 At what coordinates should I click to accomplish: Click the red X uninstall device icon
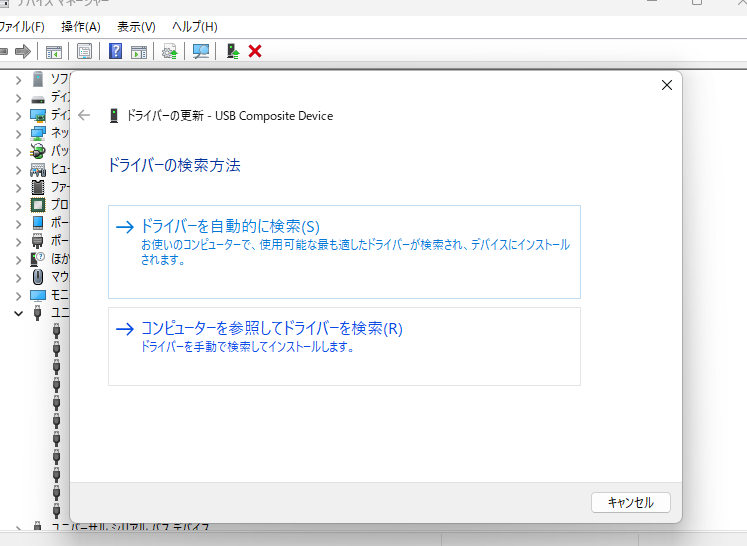(255, 51)
